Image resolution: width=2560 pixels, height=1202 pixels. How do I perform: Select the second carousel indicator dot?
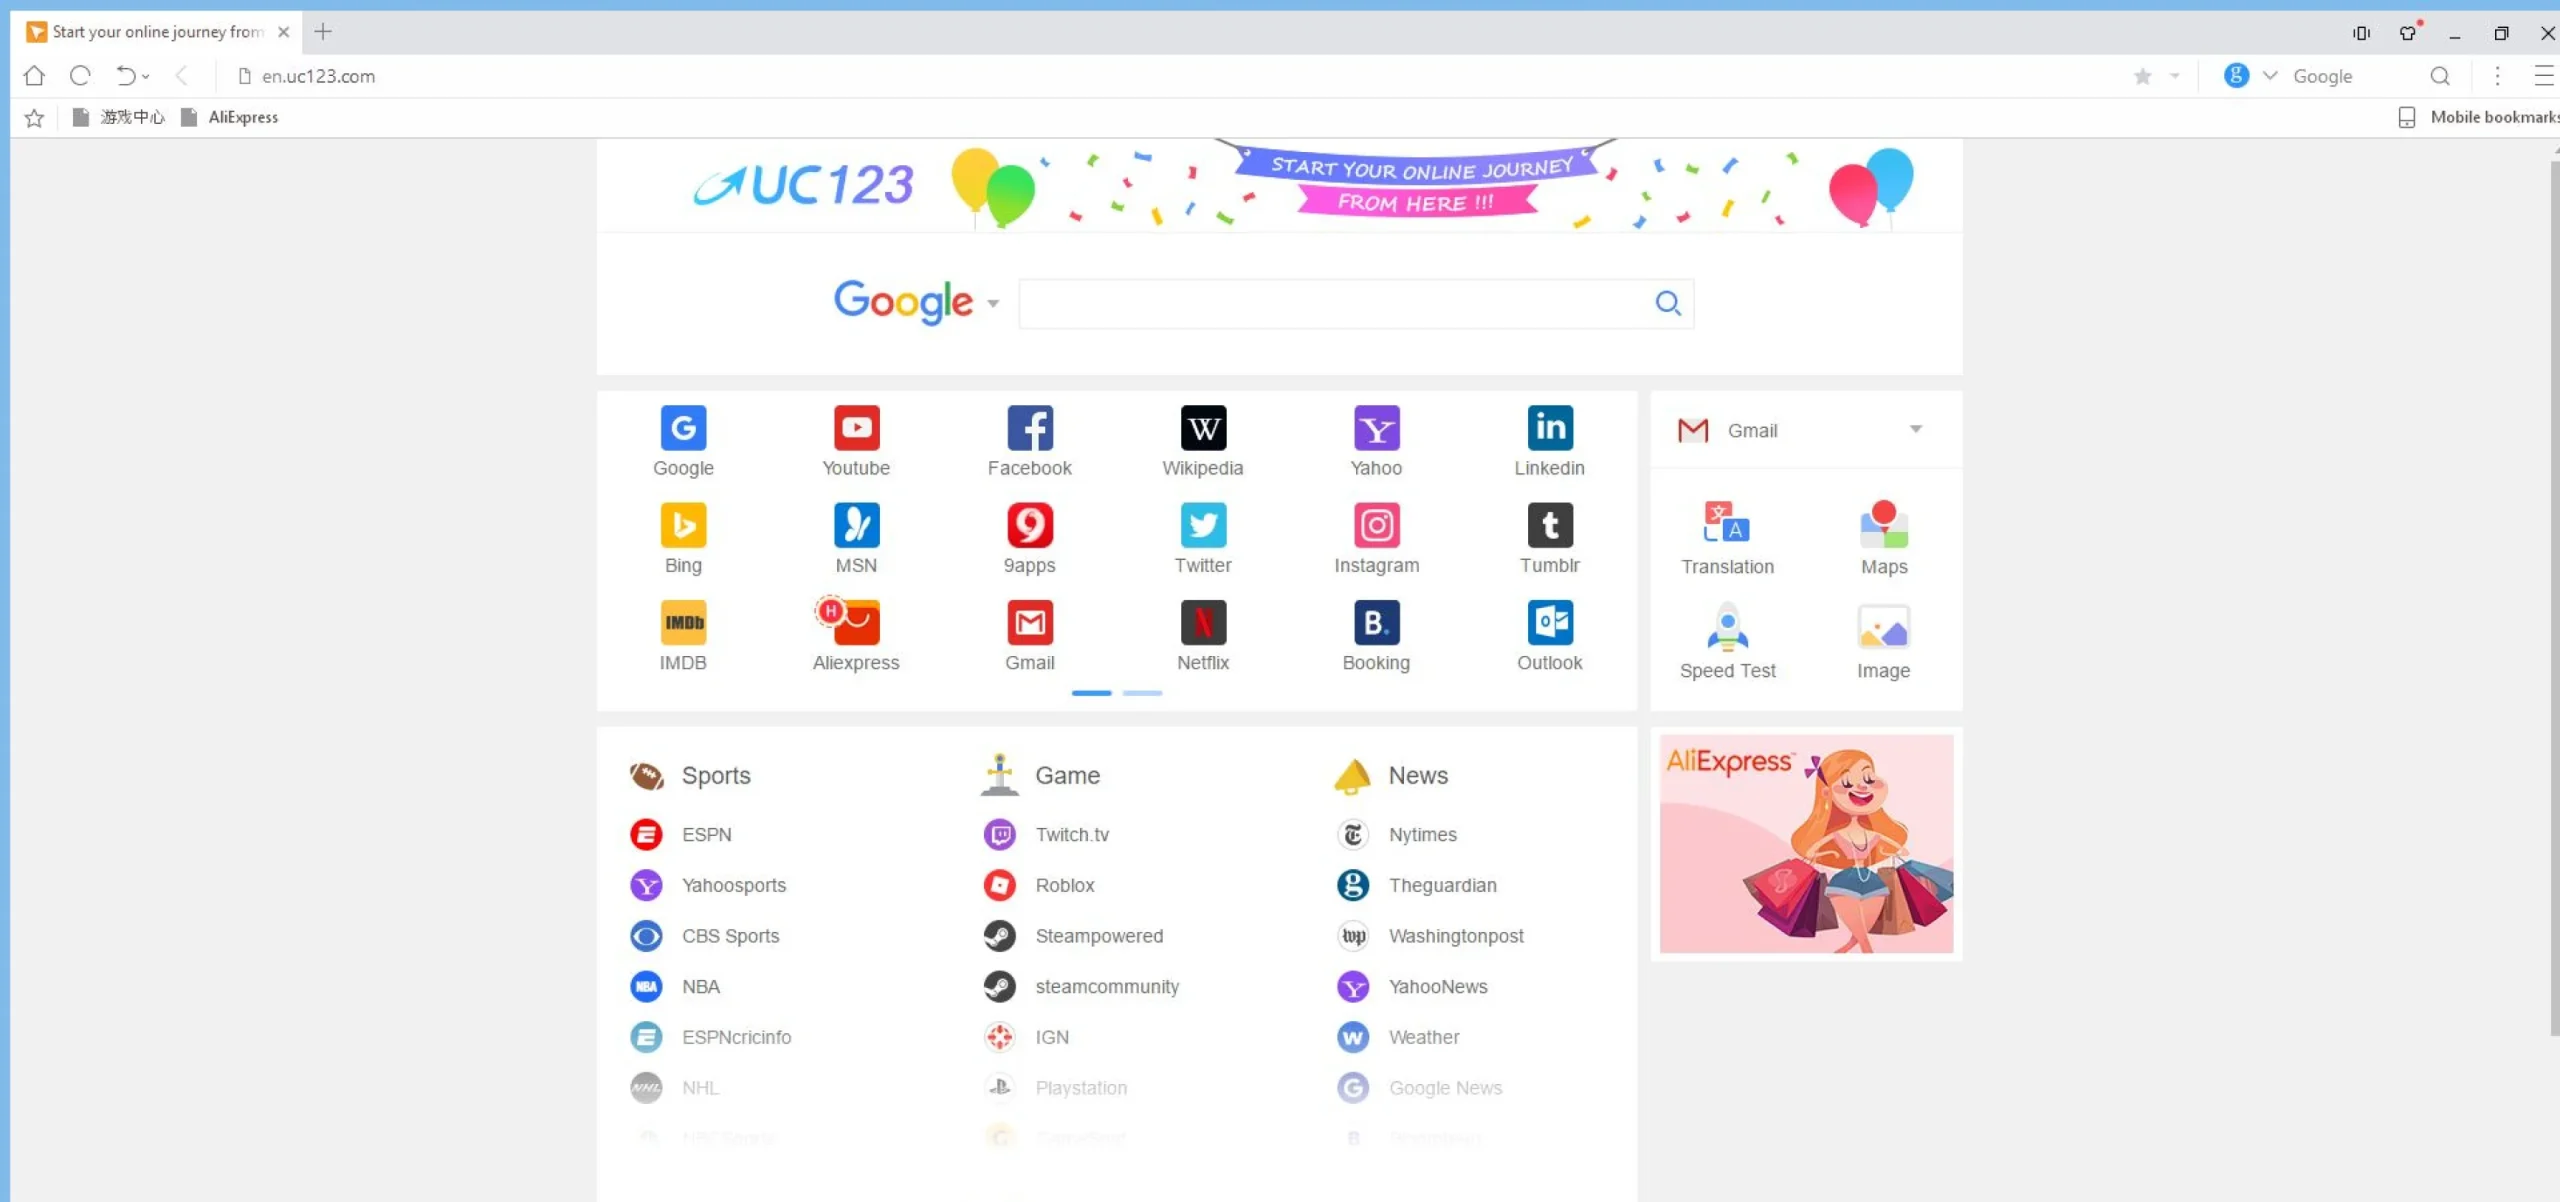[1142, 693]
